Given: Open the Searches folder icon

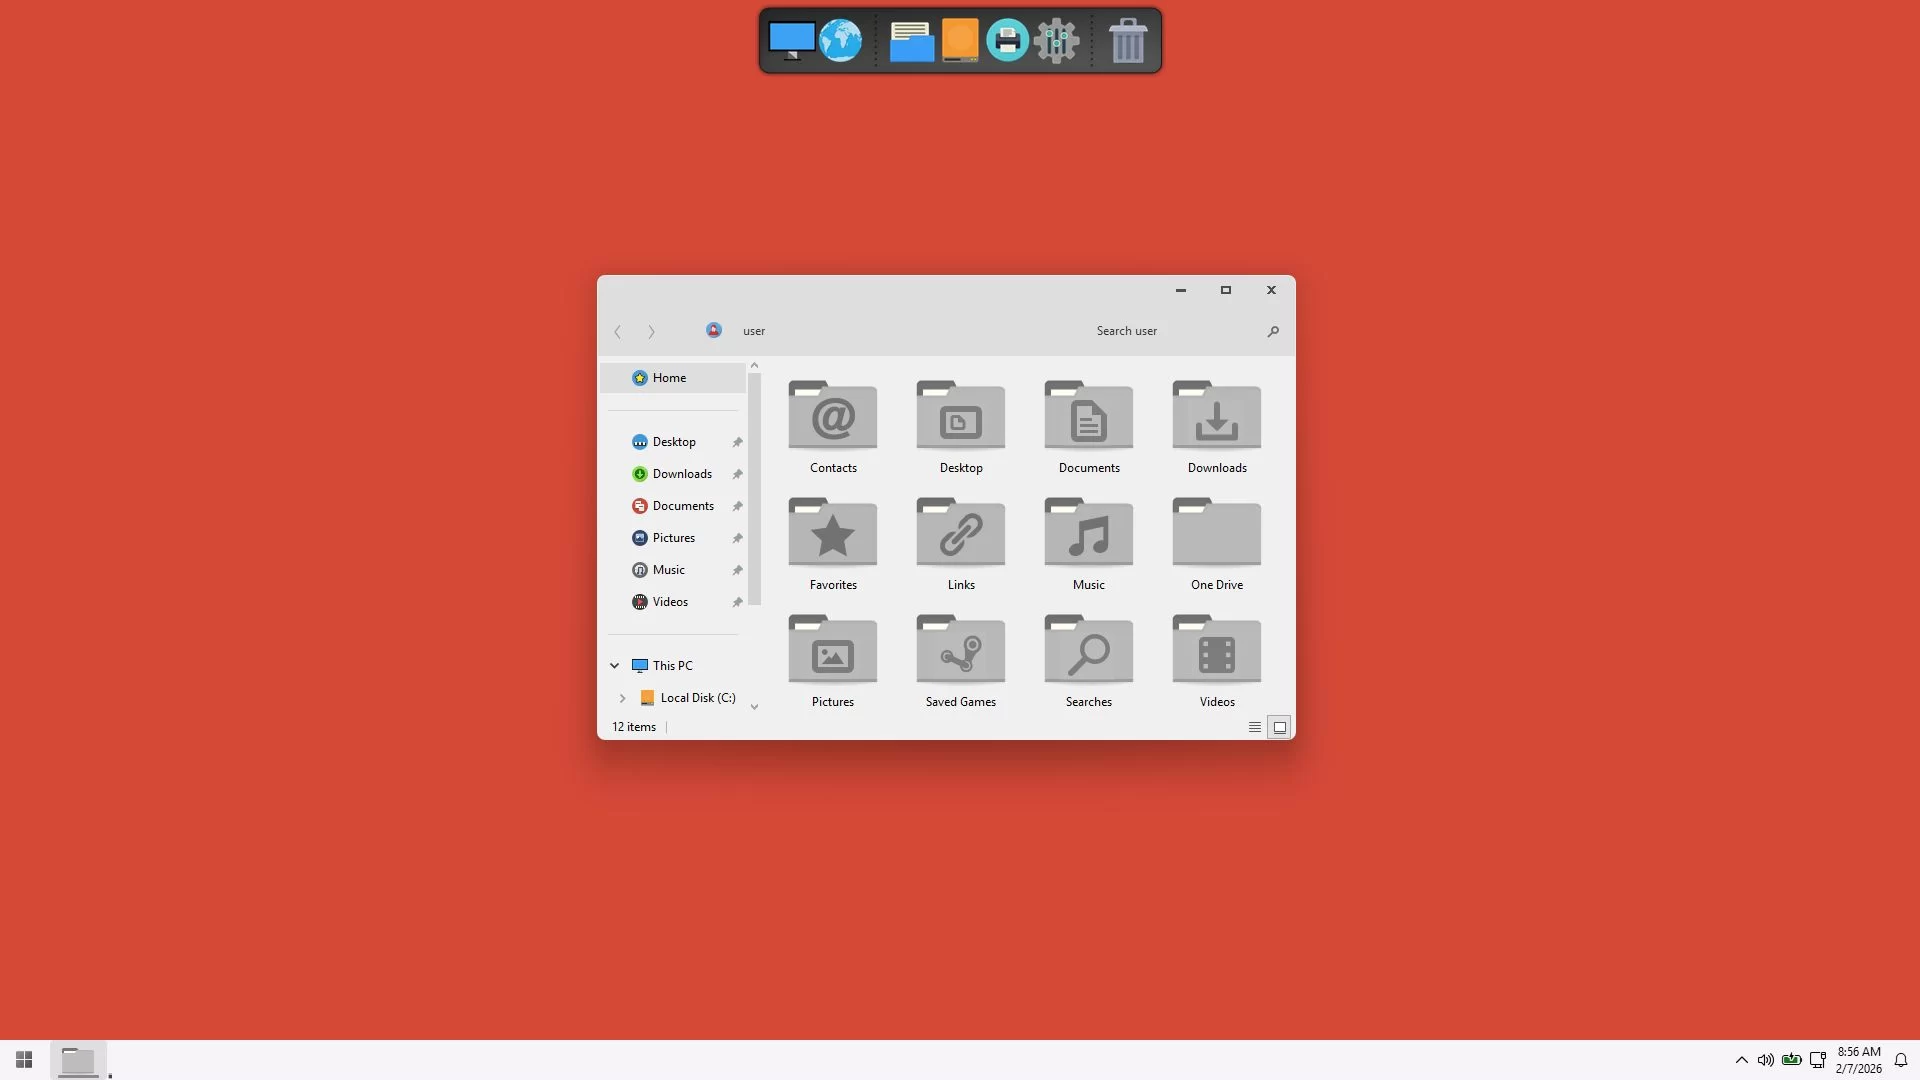Looking at the screenshot, I should coord(1088,650).
